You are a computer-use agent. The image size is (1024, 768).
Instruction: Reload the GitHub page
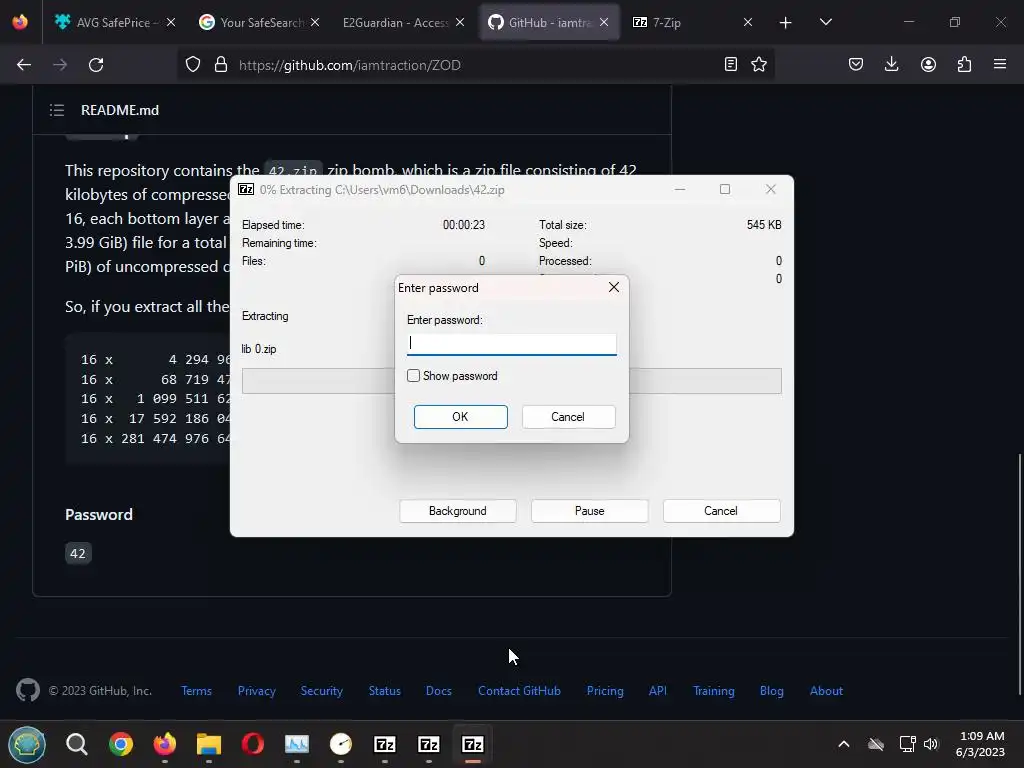[96, 65]
